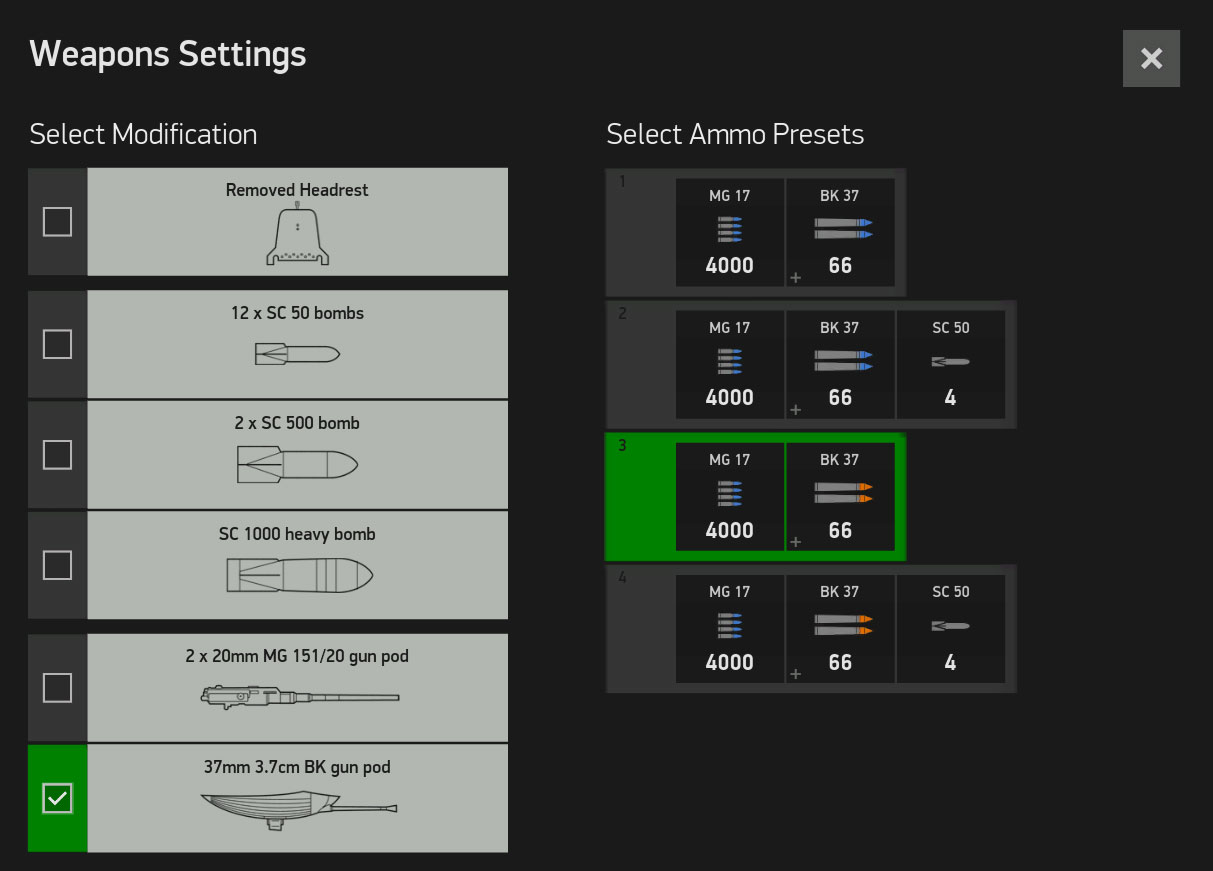Image resolution: width=1213 pixels, height=871 pixels.
Task: Select ammo preset number 4
Action: pos(640,628)
